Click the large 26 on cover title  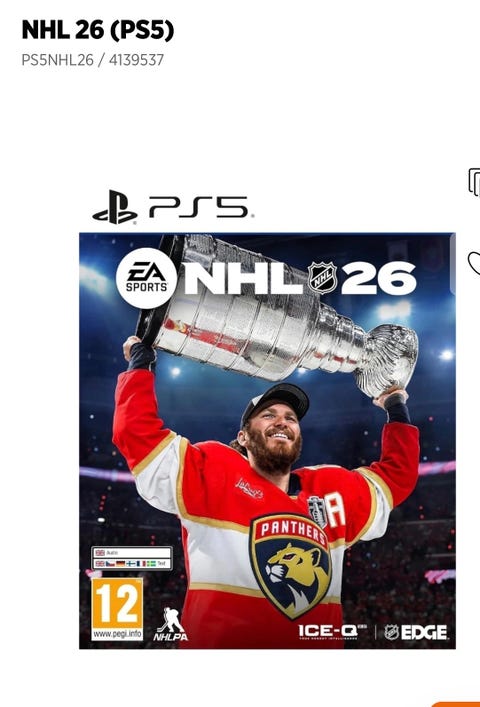[x=378, y=278]
